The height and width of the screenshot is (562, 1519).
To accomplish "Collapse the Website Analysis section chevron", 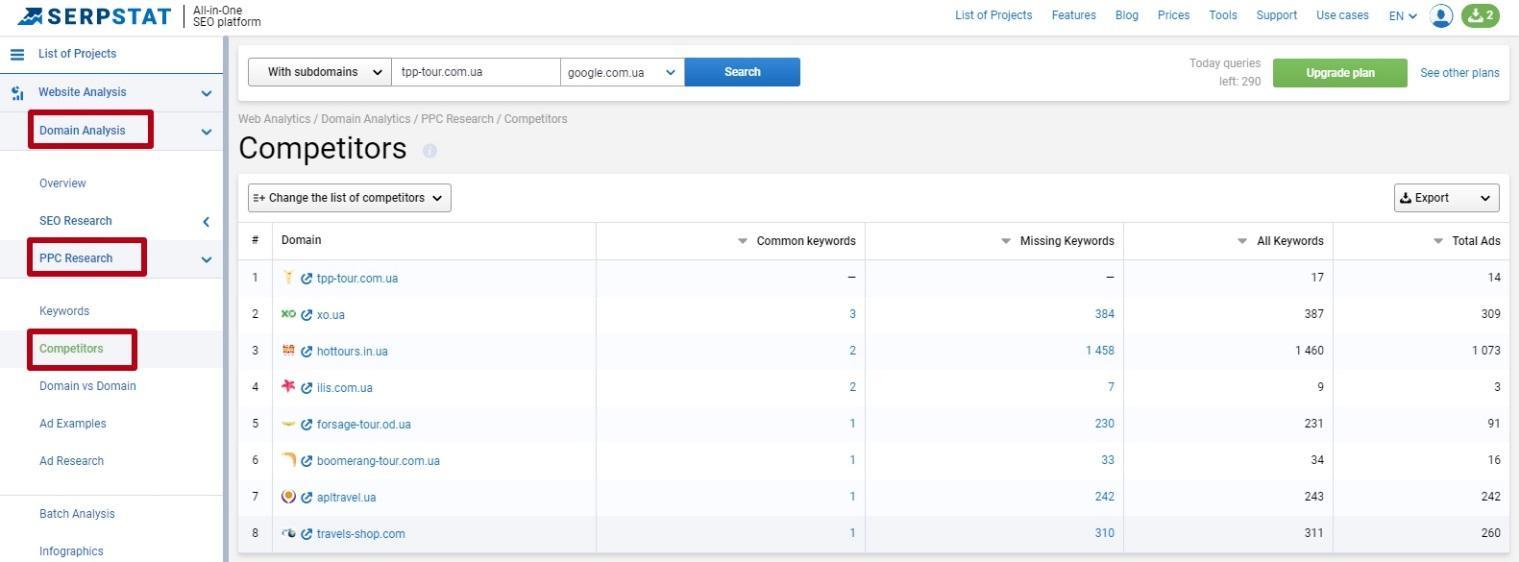I will coord(206,93).
